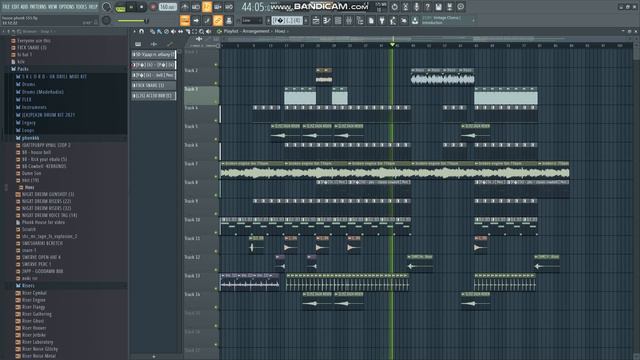Open the pattern selector dropdown

click(287, 20)
